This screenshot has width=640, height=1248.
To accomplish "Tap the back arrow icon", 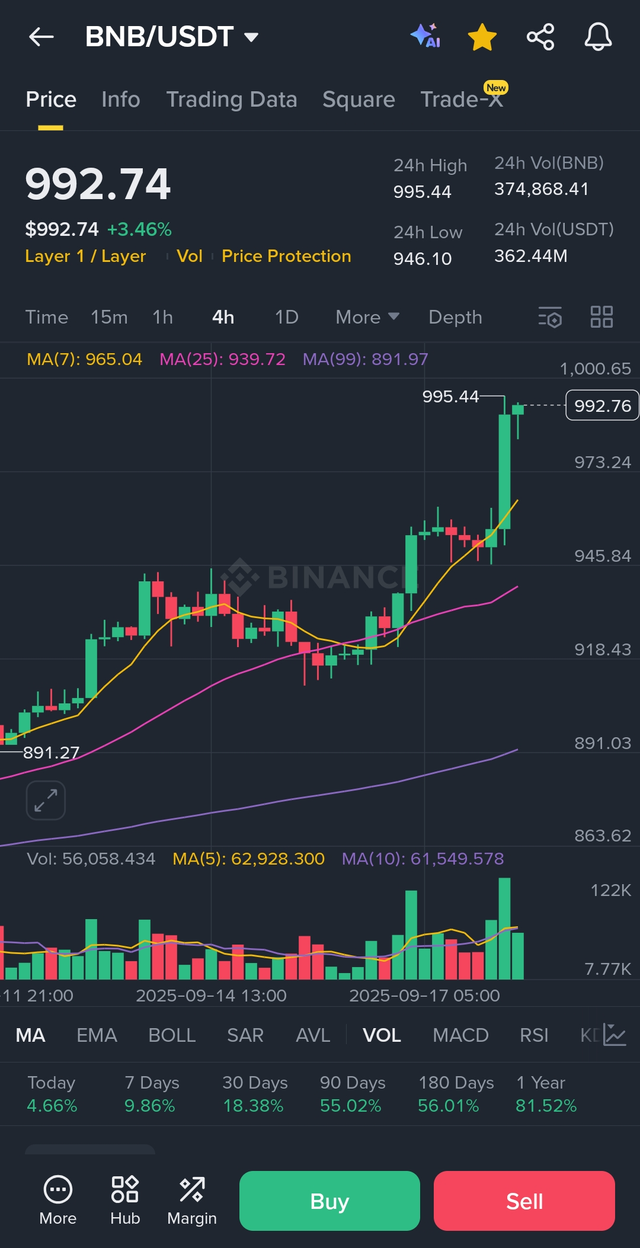I will [x=41, y=37].
